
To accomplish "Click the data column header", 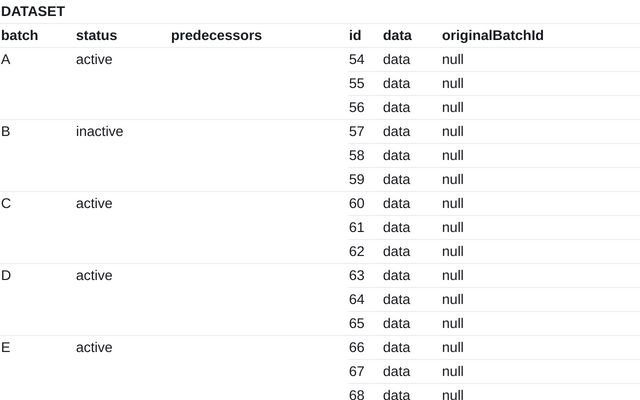I will coord(397,35).
